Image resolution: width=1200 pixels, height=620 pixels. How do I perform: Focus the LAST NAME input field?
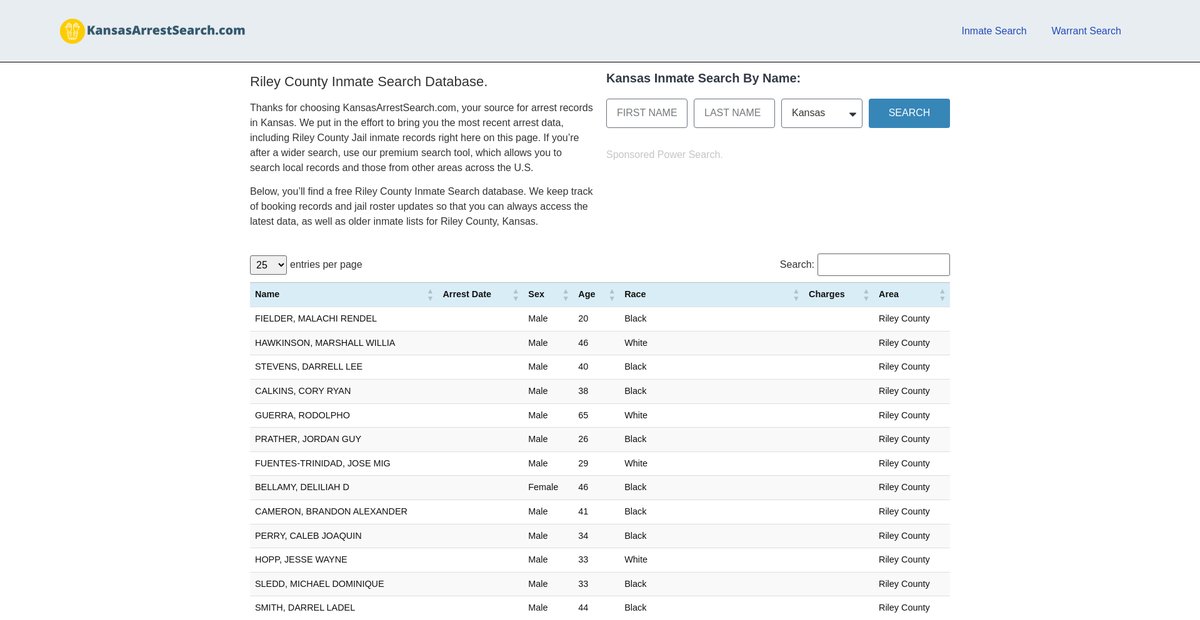pos(733,113)
